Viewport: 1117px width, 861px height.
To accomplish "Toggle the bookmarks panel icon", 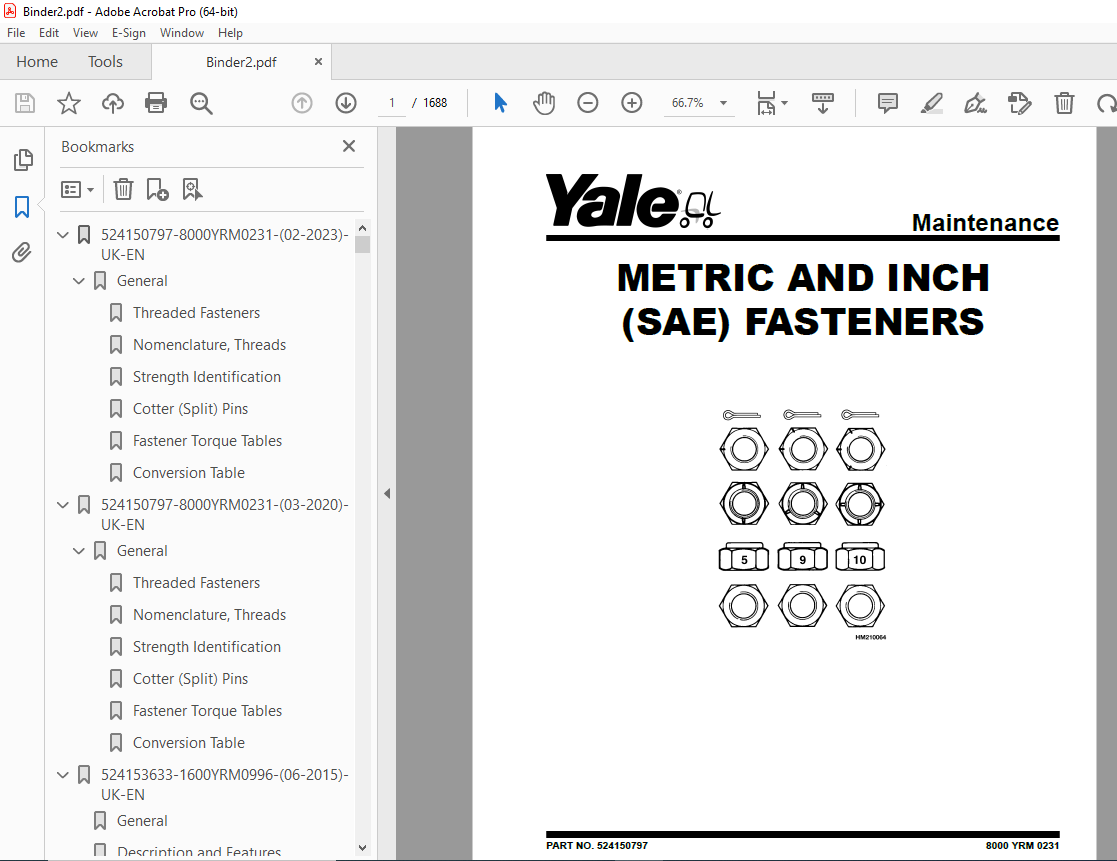I will pyautogui.click(x=22, y=207).
